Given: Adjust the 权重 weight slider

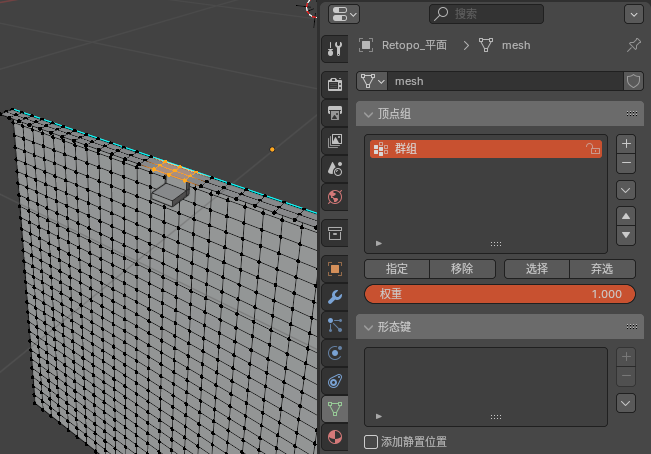Looking at the screenshot, I should tap(500, 294).
